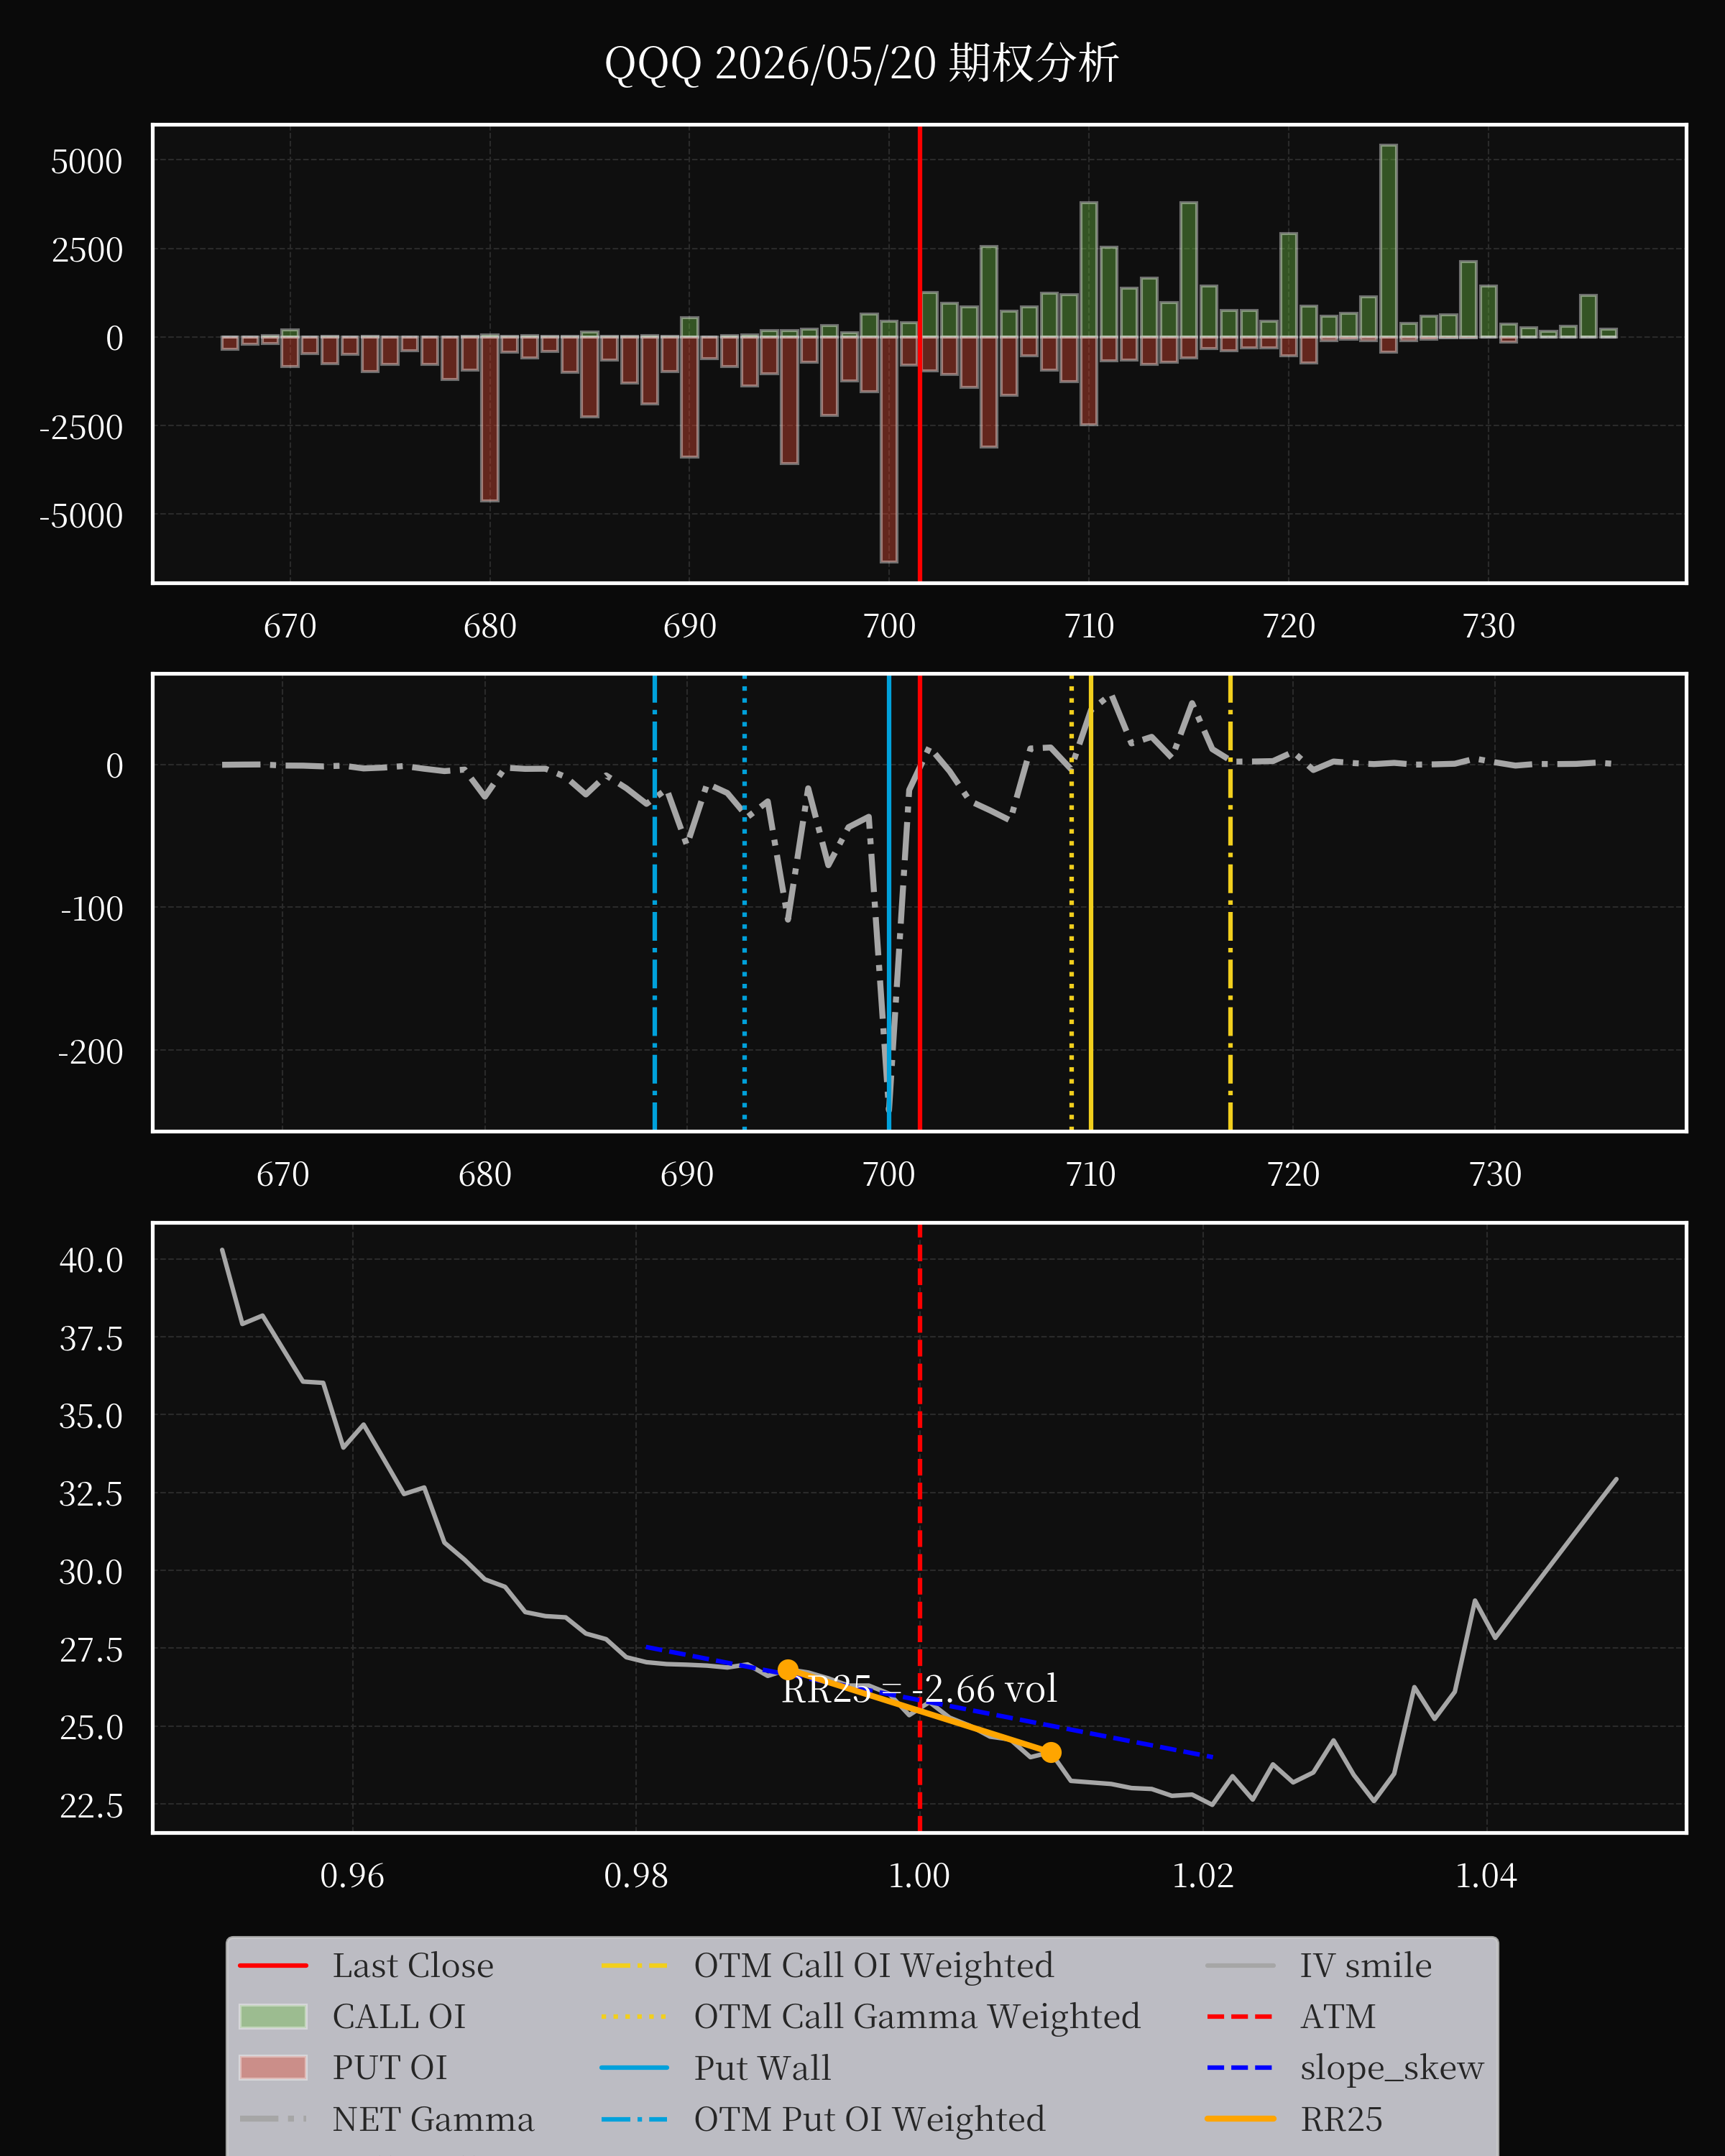Image resolution: width=1725 pixels, height=2156 pixels.
Task: Click the dotted yellow vertical line near 709
Action: pyautogui.click(x=1071, y=903)
